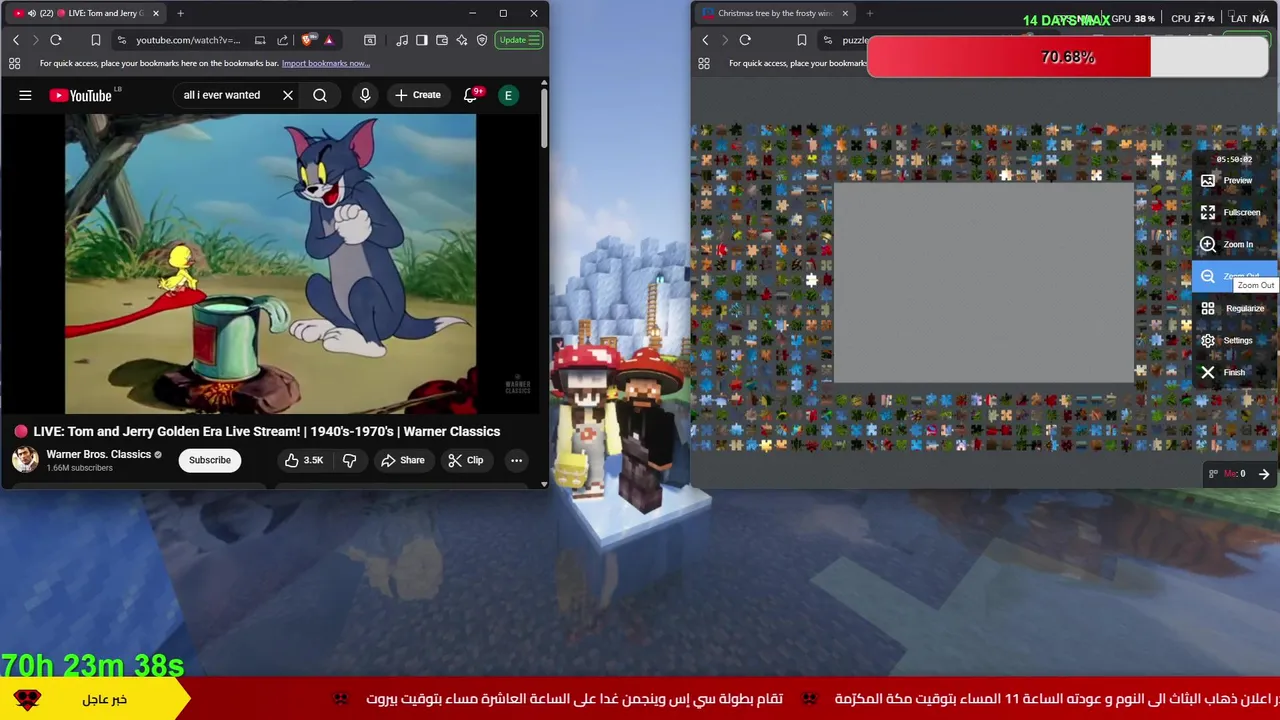Regularize the puzzle pieces
This screenshot has height=720, width=1280.
click(x=1232, y=308)
